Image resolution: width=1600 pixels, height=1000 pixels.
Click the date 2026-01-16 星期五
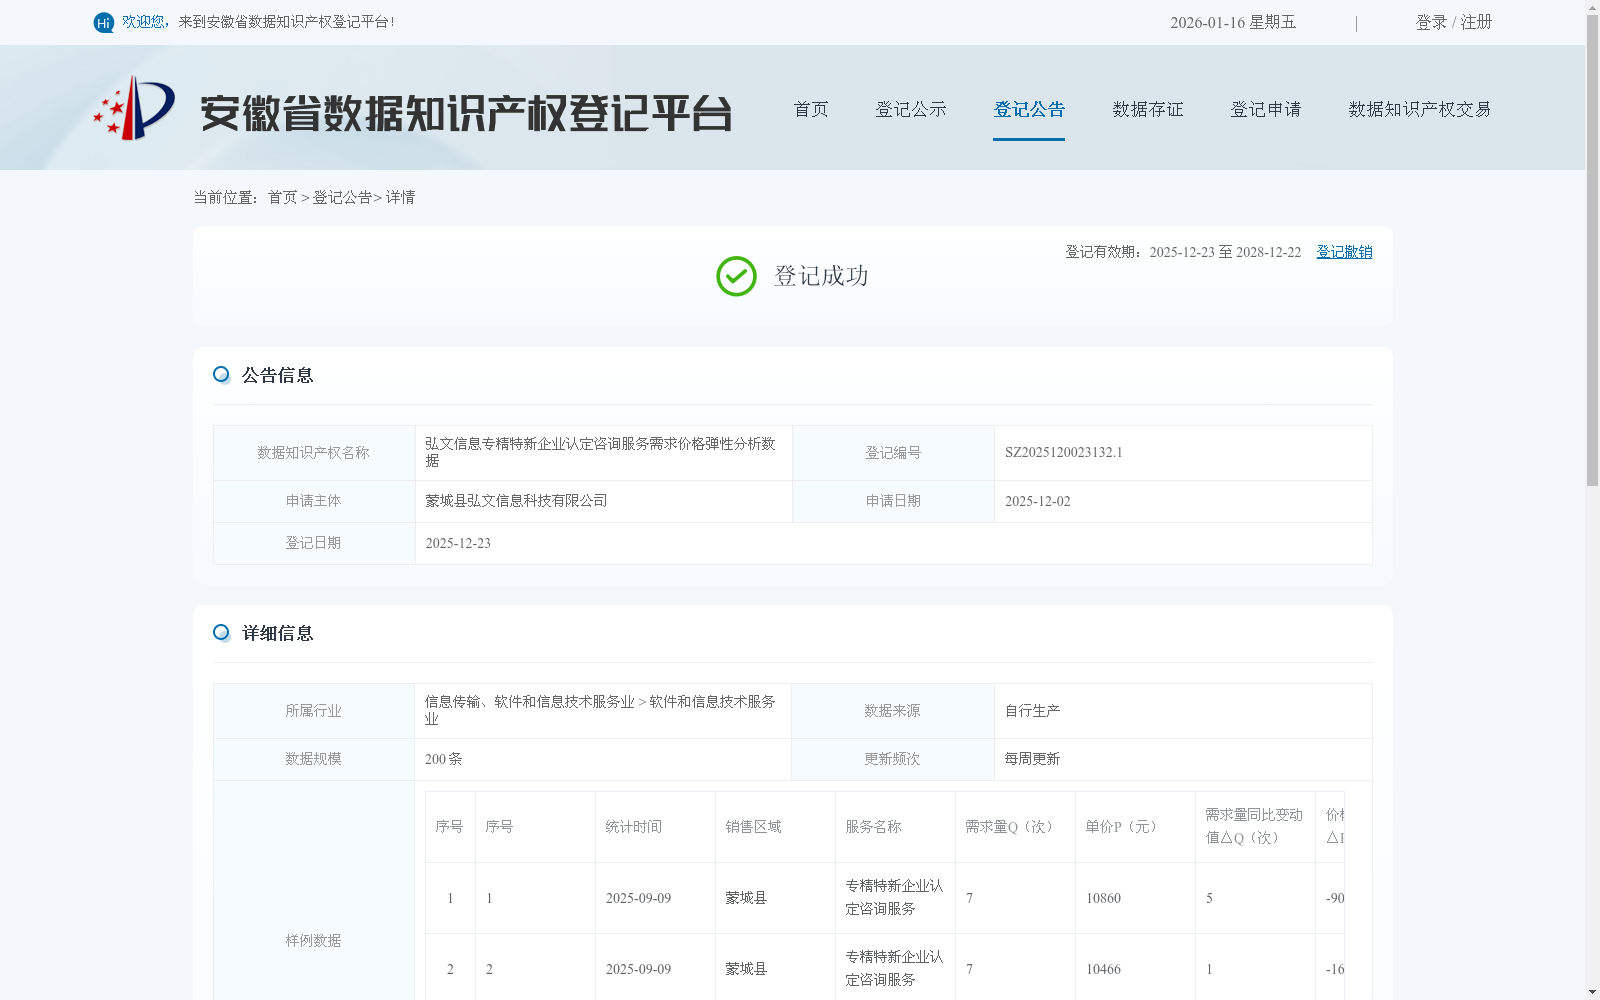(1233, 22)
